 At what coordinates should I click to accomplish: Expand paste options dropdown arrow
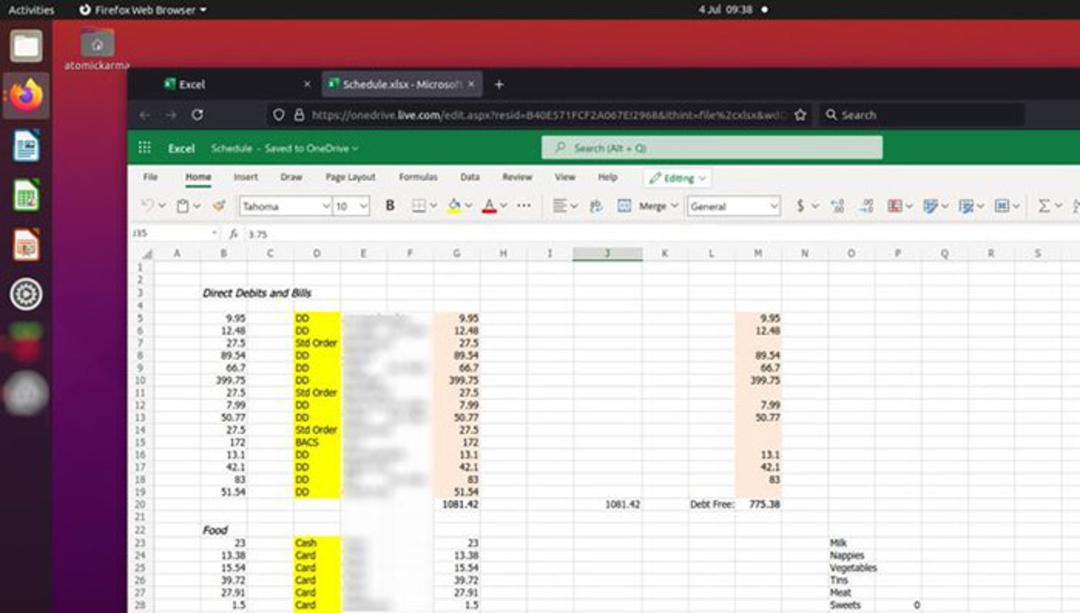point(197,205)
